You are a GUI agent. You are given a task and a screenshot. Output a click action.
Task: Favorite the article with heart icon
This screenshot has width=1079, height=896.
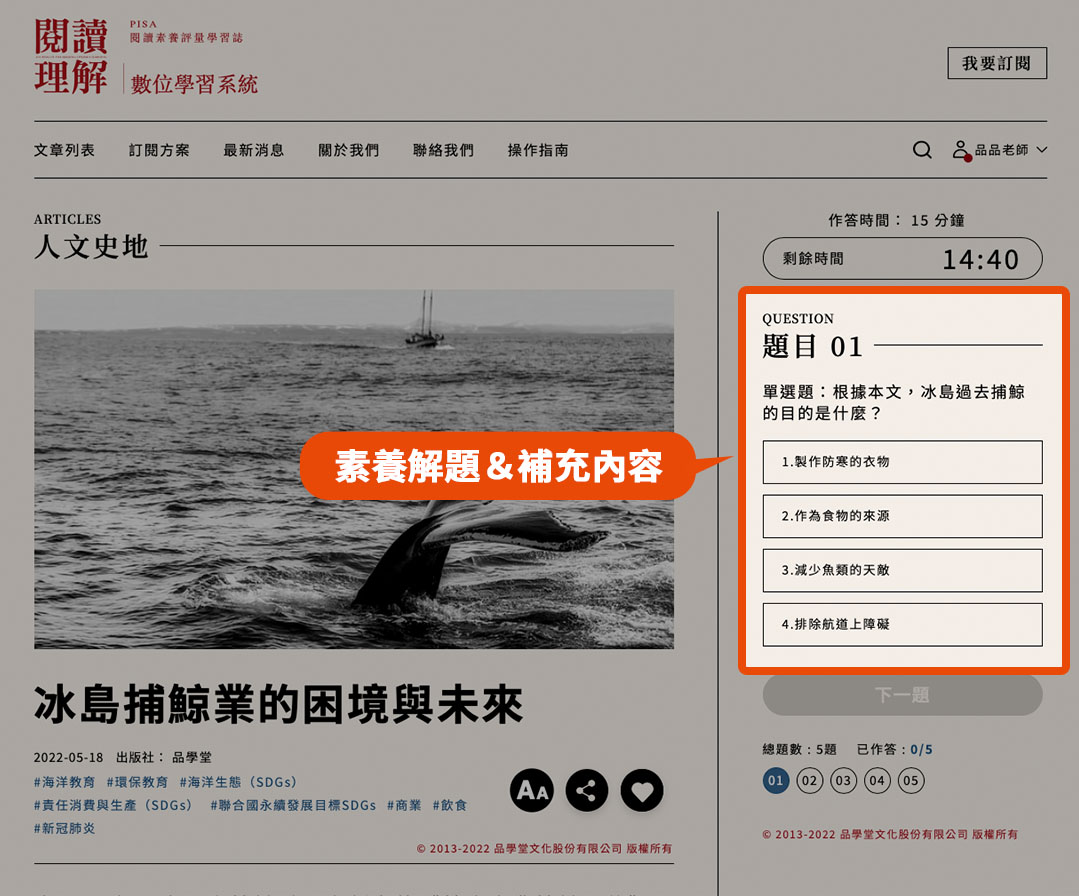point(642,791)
